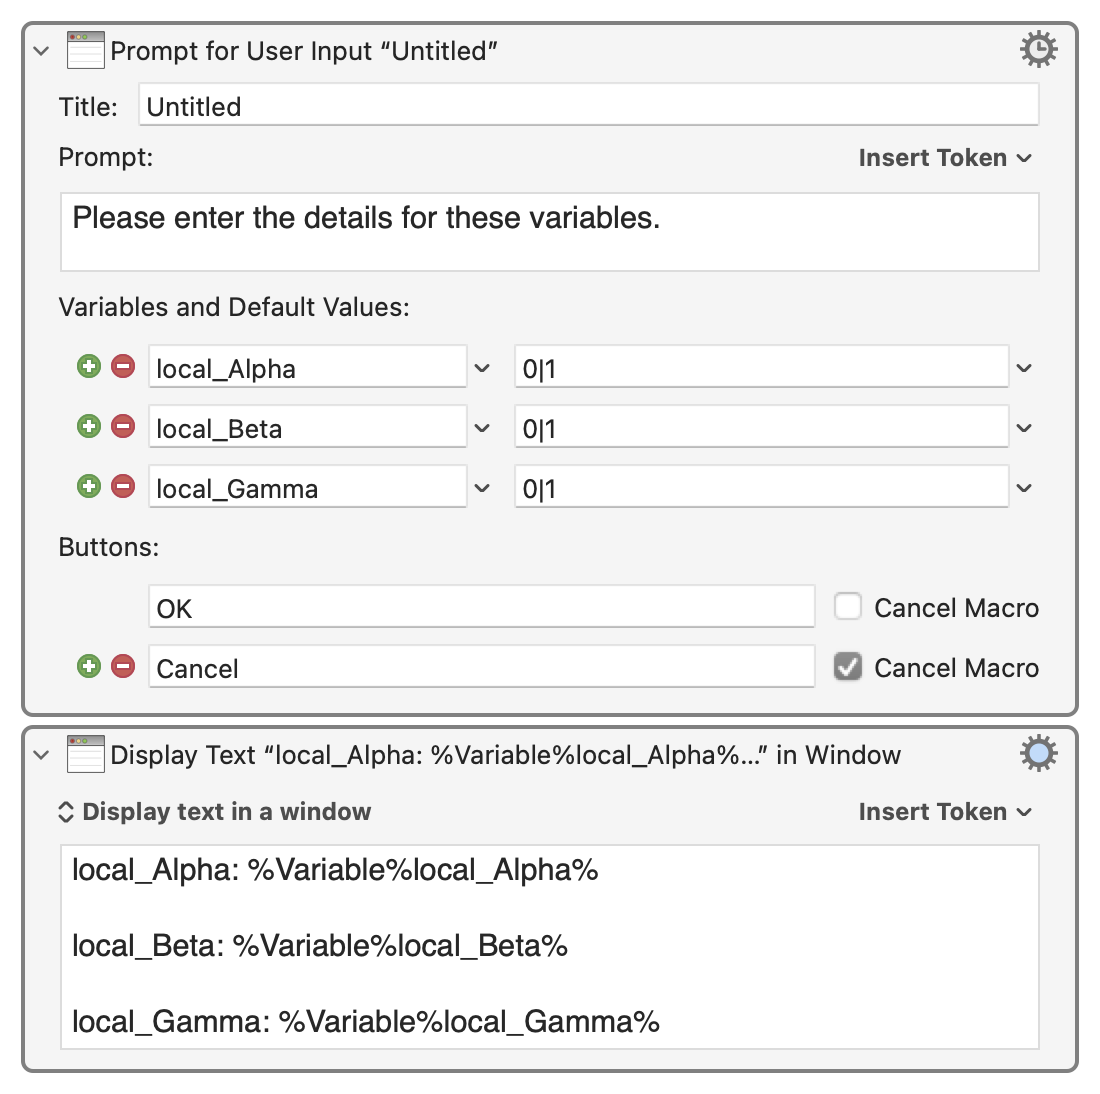Screen dimensions: 1100x1094
Task: Open gear menu of Display Text action
Action: pos(1038,754)
